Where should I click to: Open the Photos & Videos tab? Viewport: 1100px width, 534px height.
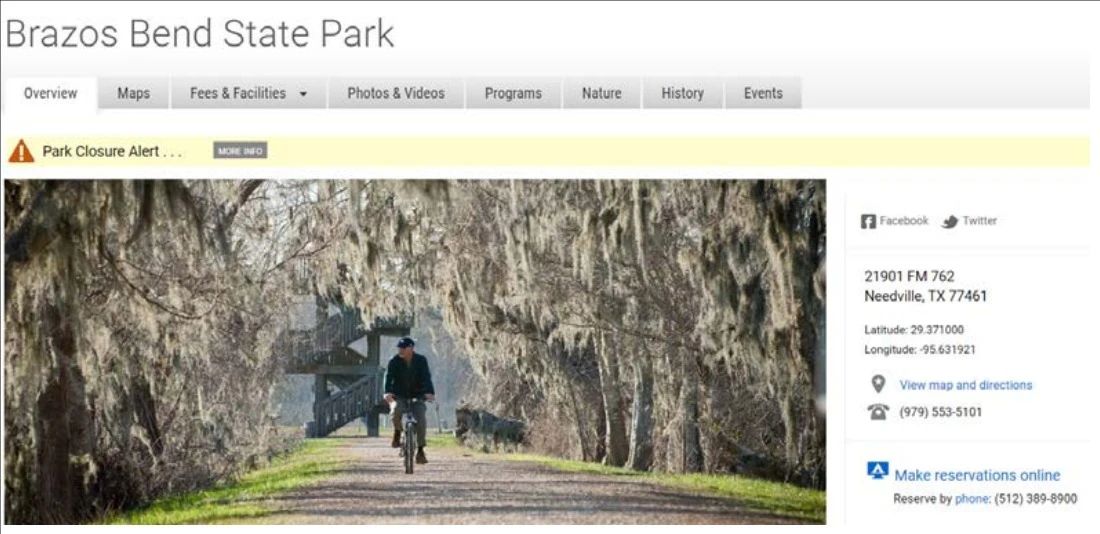396,93
